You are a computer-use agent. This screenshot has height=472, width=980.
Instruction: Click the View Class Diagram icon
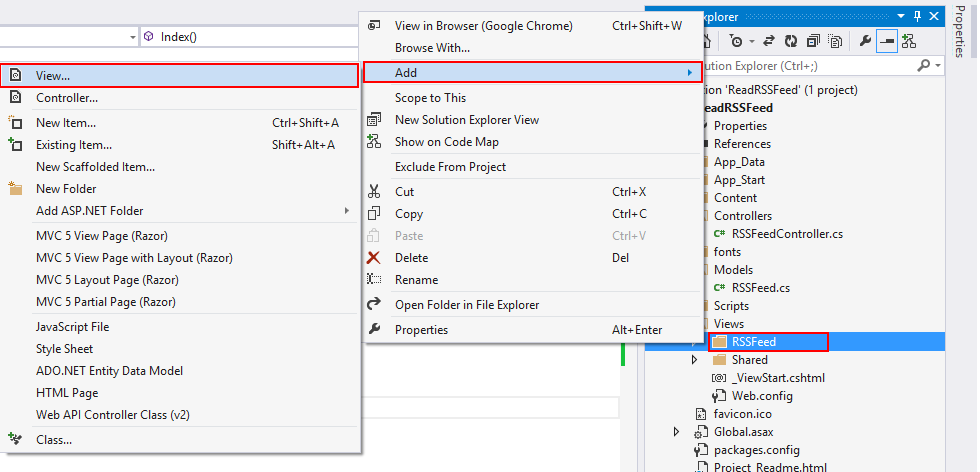(x=908, y=41)
